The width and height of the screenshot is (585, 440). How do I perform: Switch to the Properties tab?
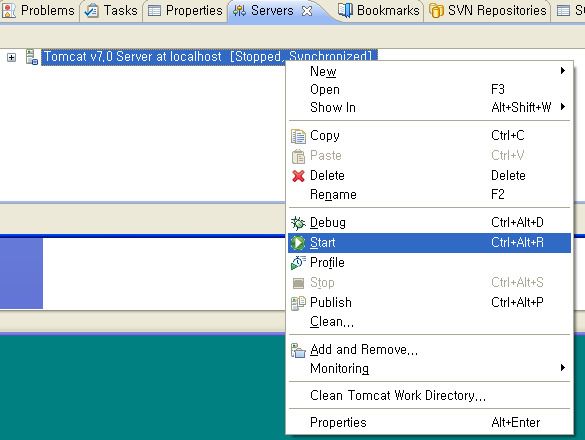pos(185,10)
